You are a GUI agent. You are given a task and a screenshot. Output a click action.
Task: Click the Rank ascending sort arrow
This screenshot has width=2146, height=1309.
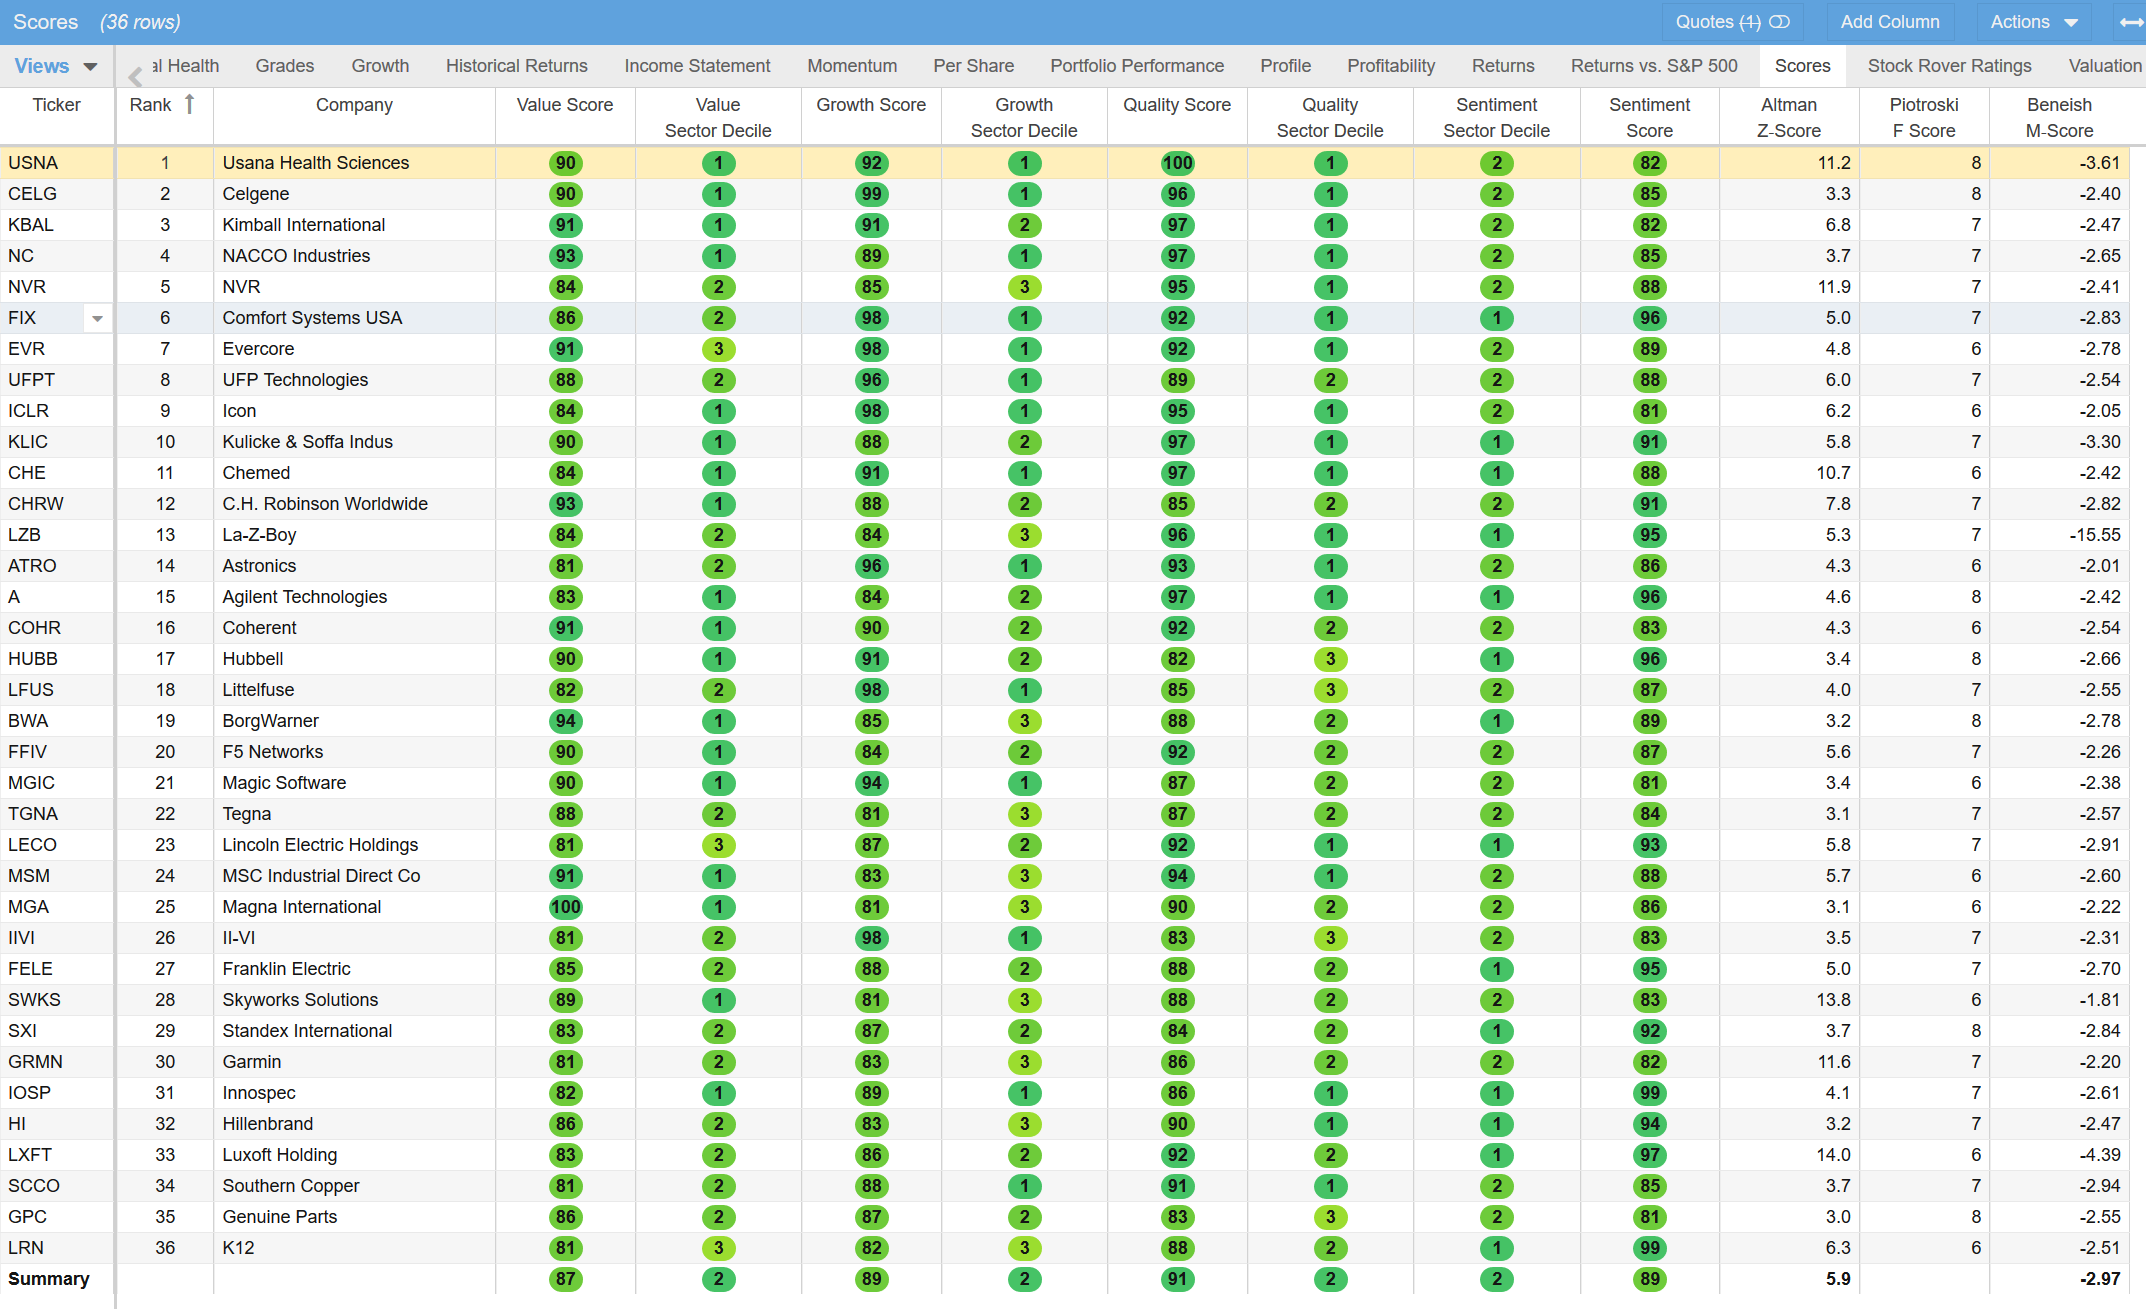(x=189, y=104)
